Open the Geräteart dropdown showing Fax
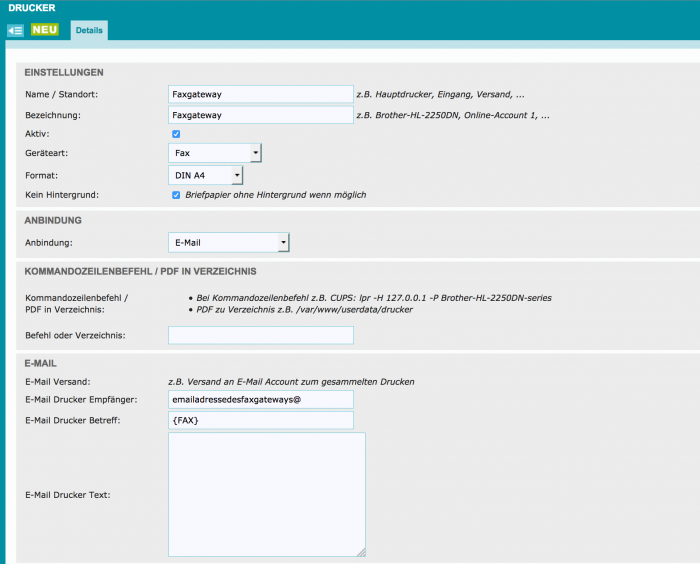 click(x=215, y=153)
